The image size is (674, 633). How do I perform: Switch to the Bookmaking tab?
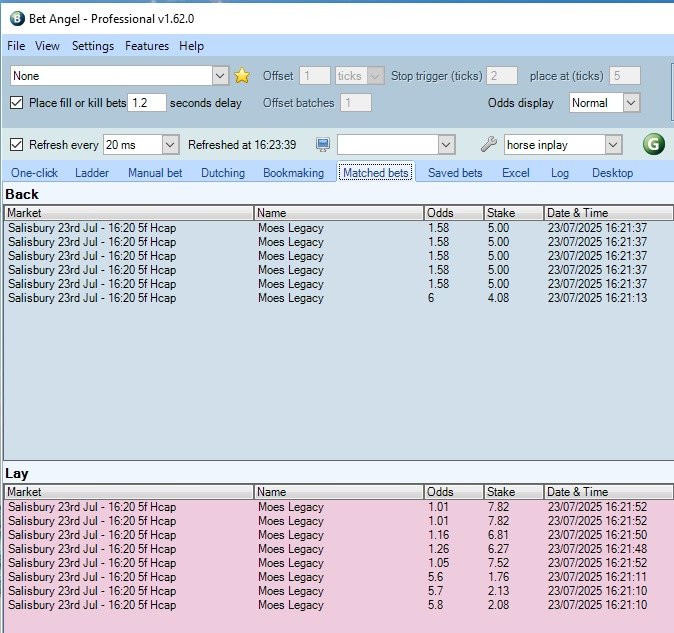(293, 173)
